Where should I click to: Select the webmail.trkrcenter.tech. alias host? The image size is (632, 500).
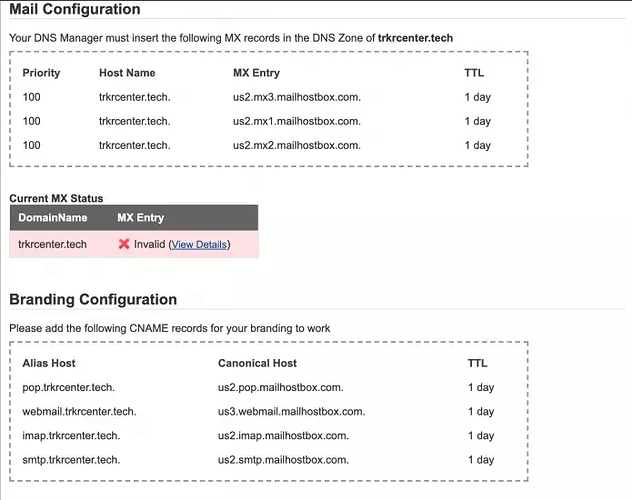(79, 411)
